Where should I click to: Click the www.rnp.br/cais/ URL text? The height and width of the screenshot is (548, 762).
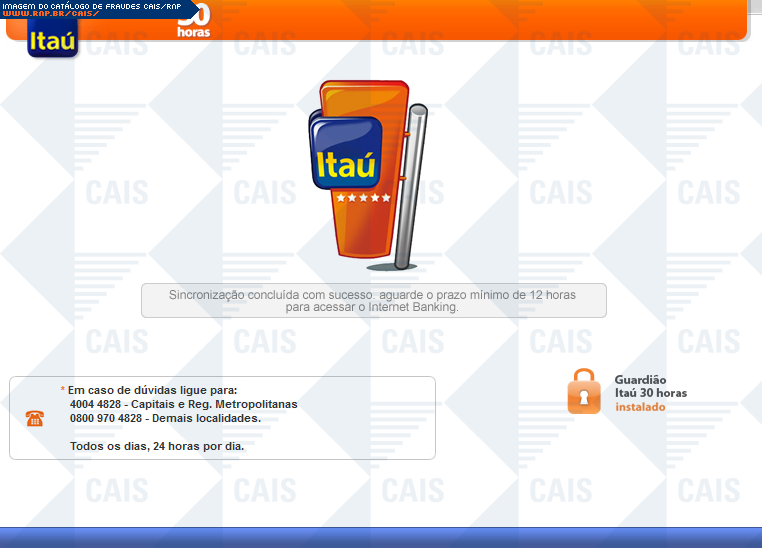click(x=49, y=14)
